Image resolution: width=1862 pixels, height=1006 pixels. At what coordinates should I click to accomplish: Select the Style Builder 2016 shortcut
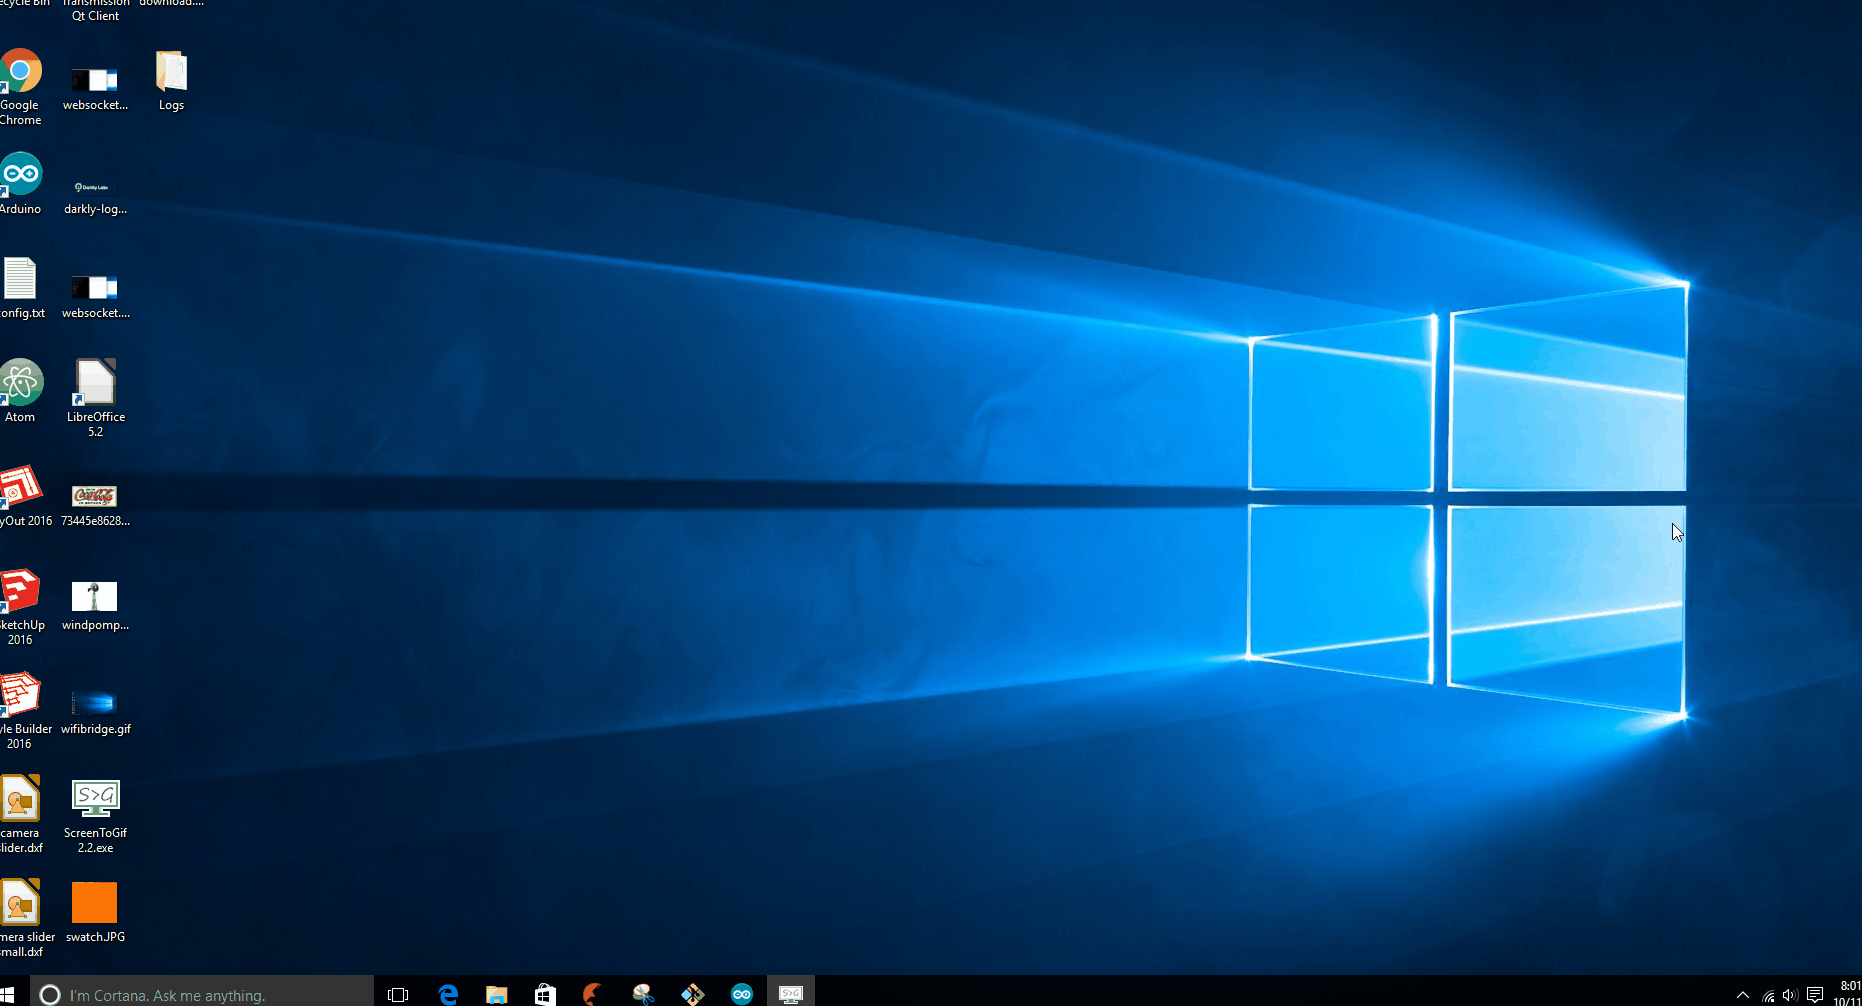pyautogui.click(x=25, y=711)
